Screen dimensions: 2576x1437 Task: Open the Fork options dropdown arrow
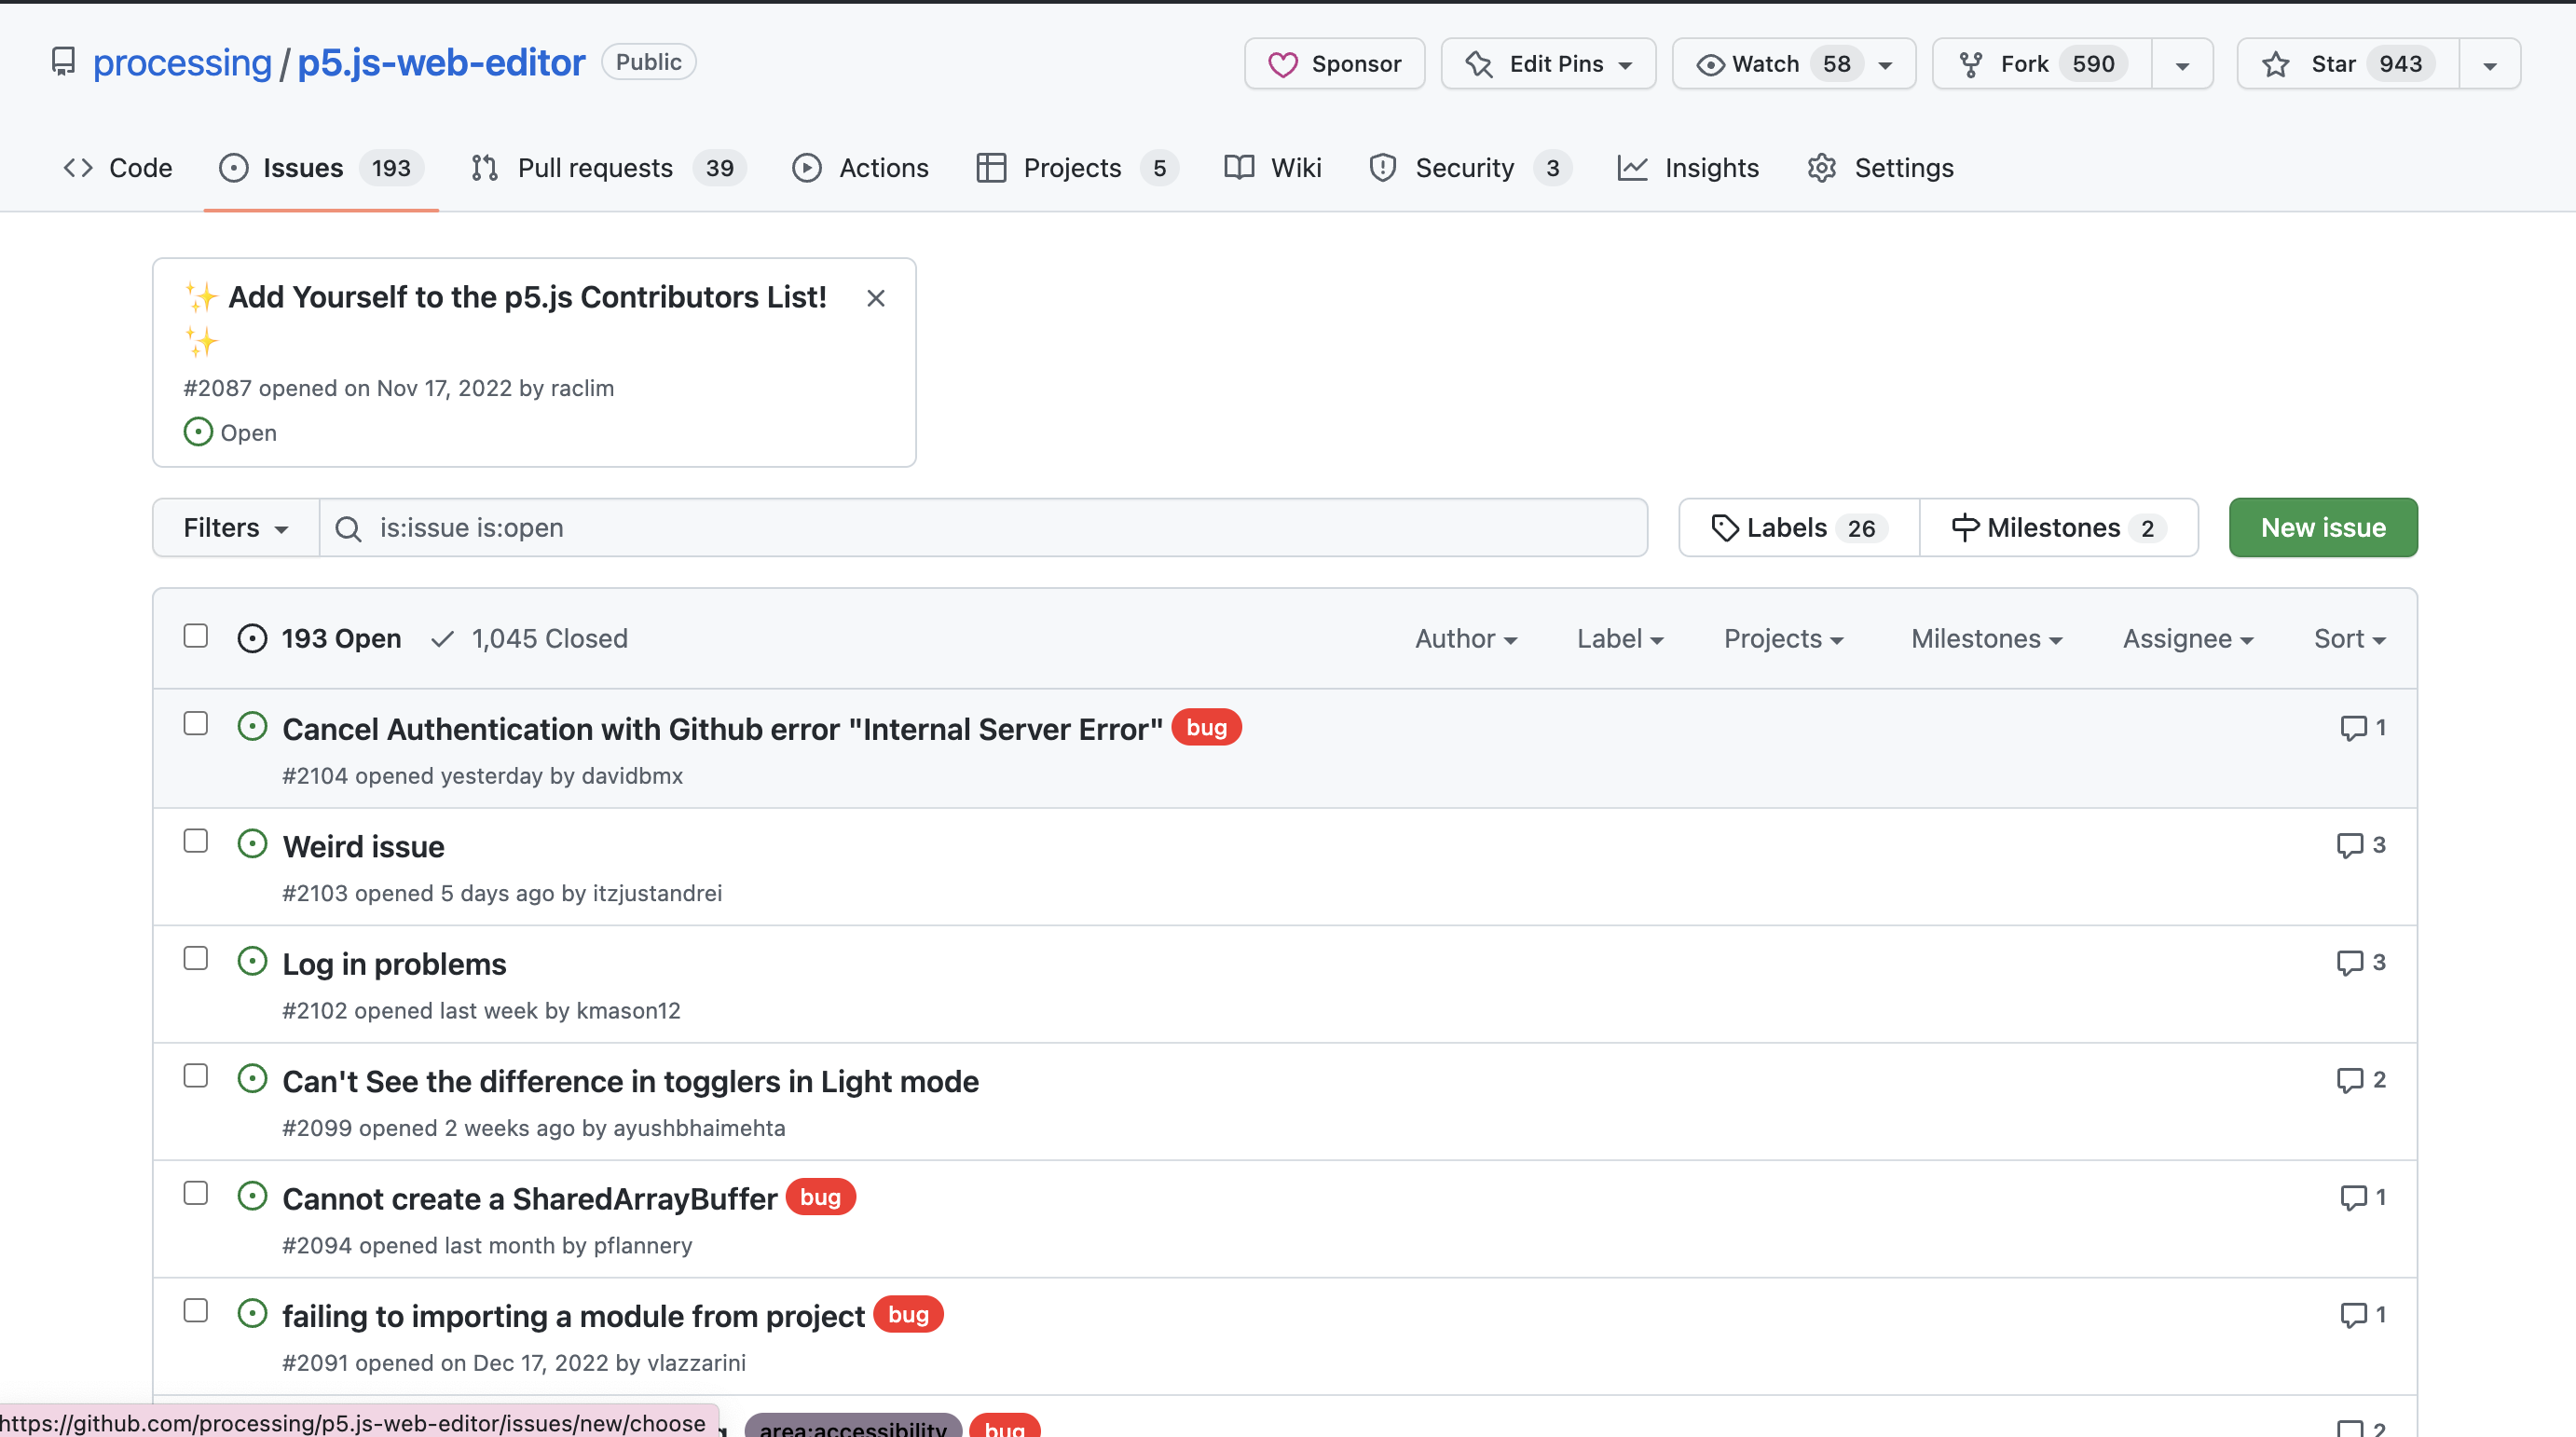2182,65
